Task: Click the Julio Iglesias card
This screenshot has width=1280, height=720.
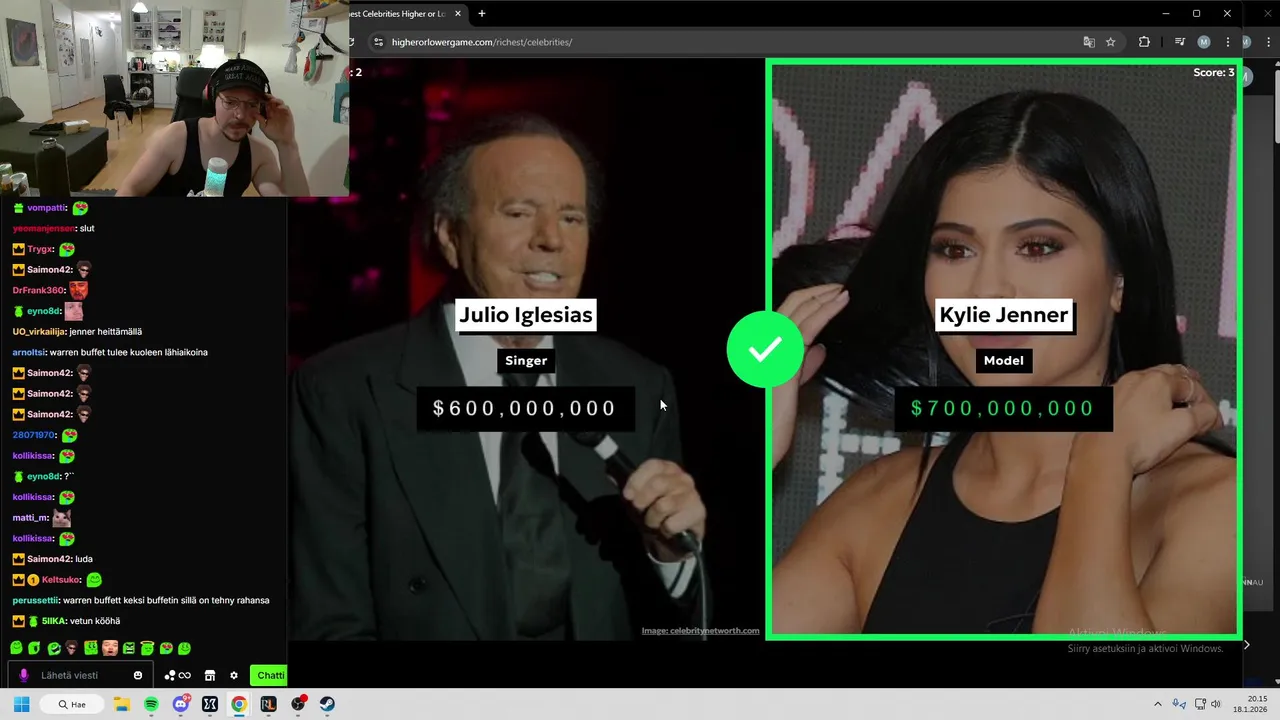Action: 526,349
